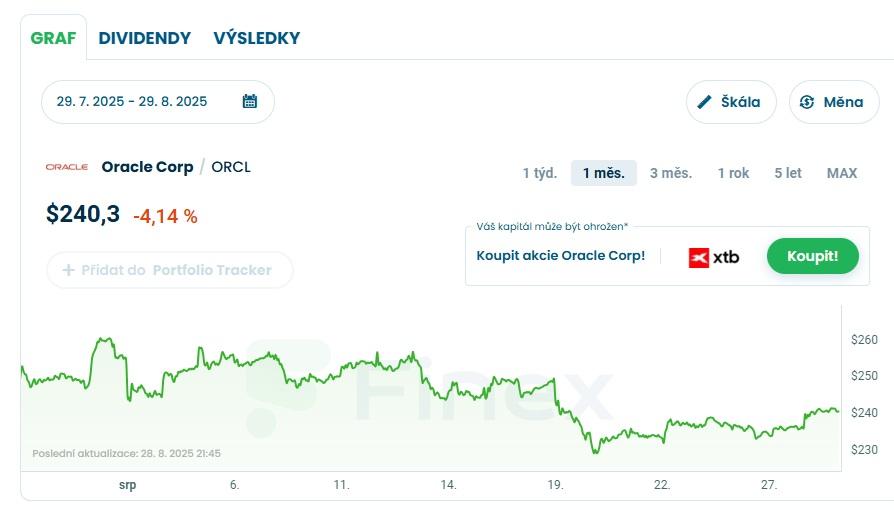Image resolution: width=894 pixels, height=510 pixels.
Task: Select the 1 měs. time range
Action: pos(603,173)
